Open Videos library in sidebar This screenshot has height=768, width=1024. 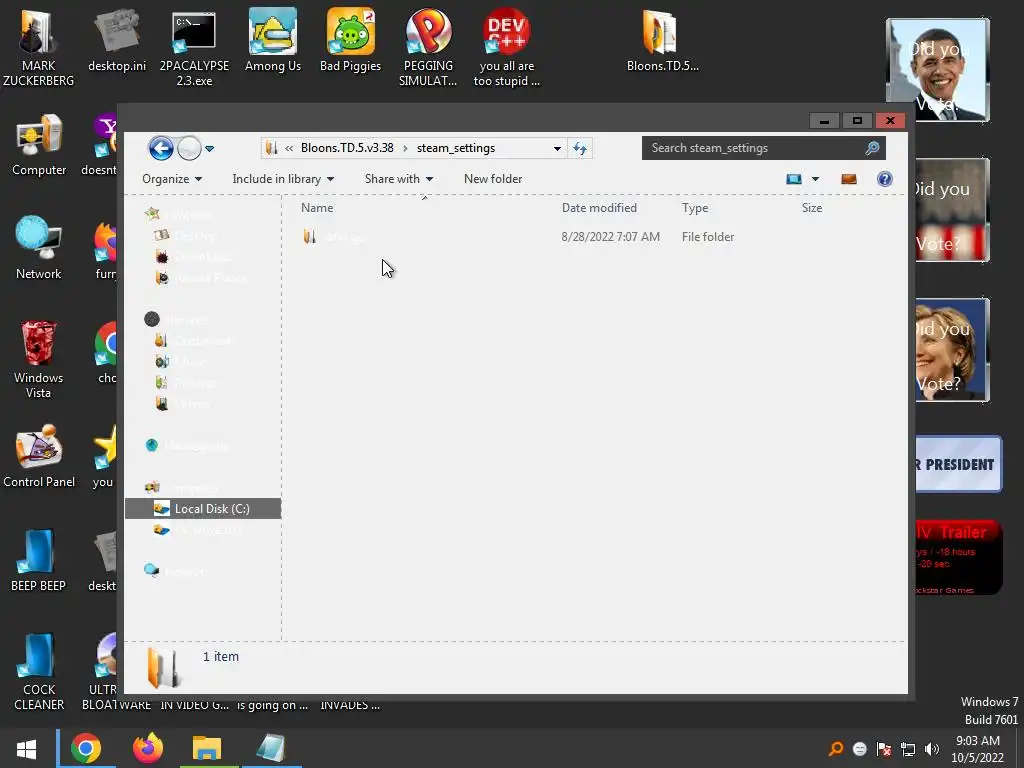(183, 404)
